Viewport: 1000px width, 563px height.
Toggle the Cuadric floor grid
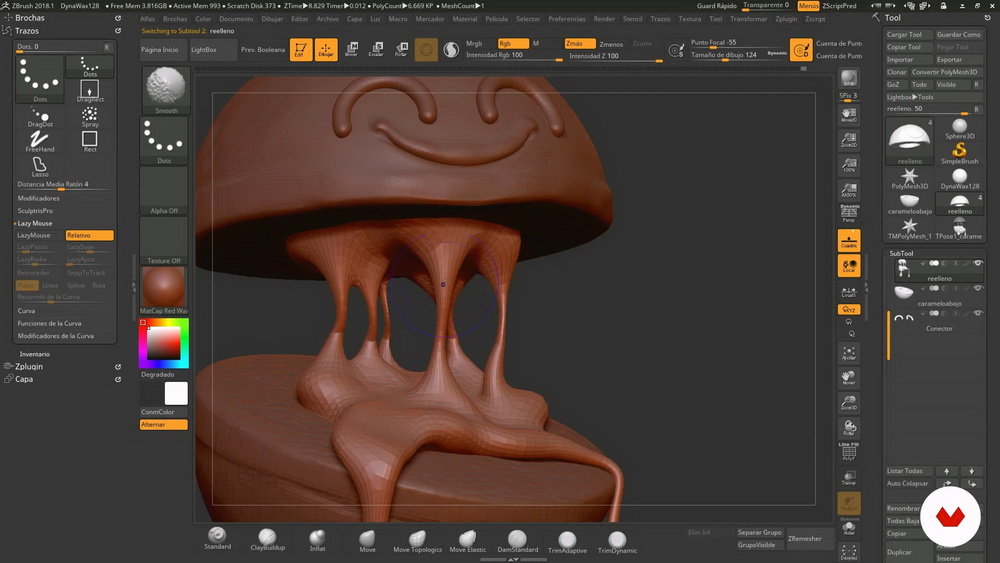[849, 240]
